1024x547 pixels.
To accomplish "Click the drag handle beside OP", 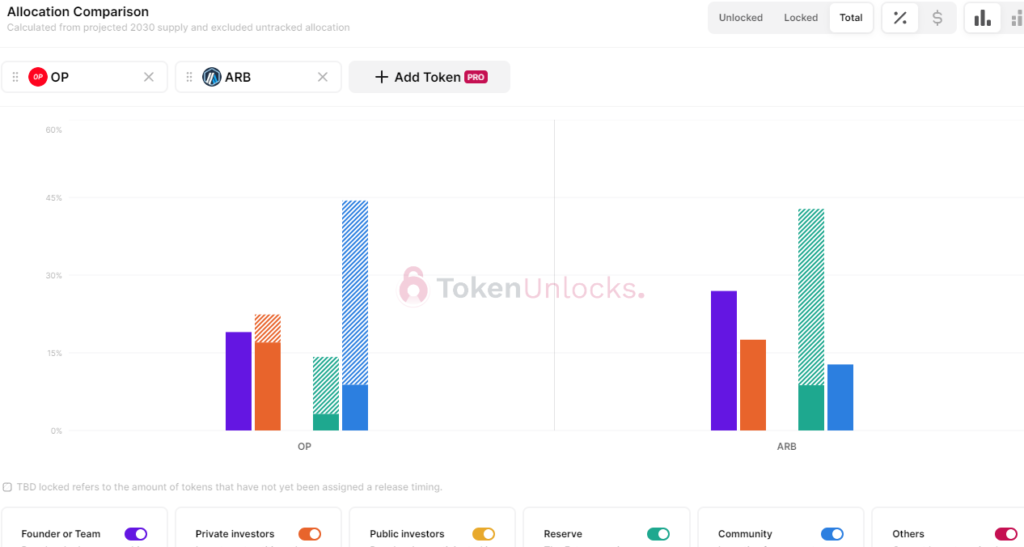I will [x=15, y=77].
